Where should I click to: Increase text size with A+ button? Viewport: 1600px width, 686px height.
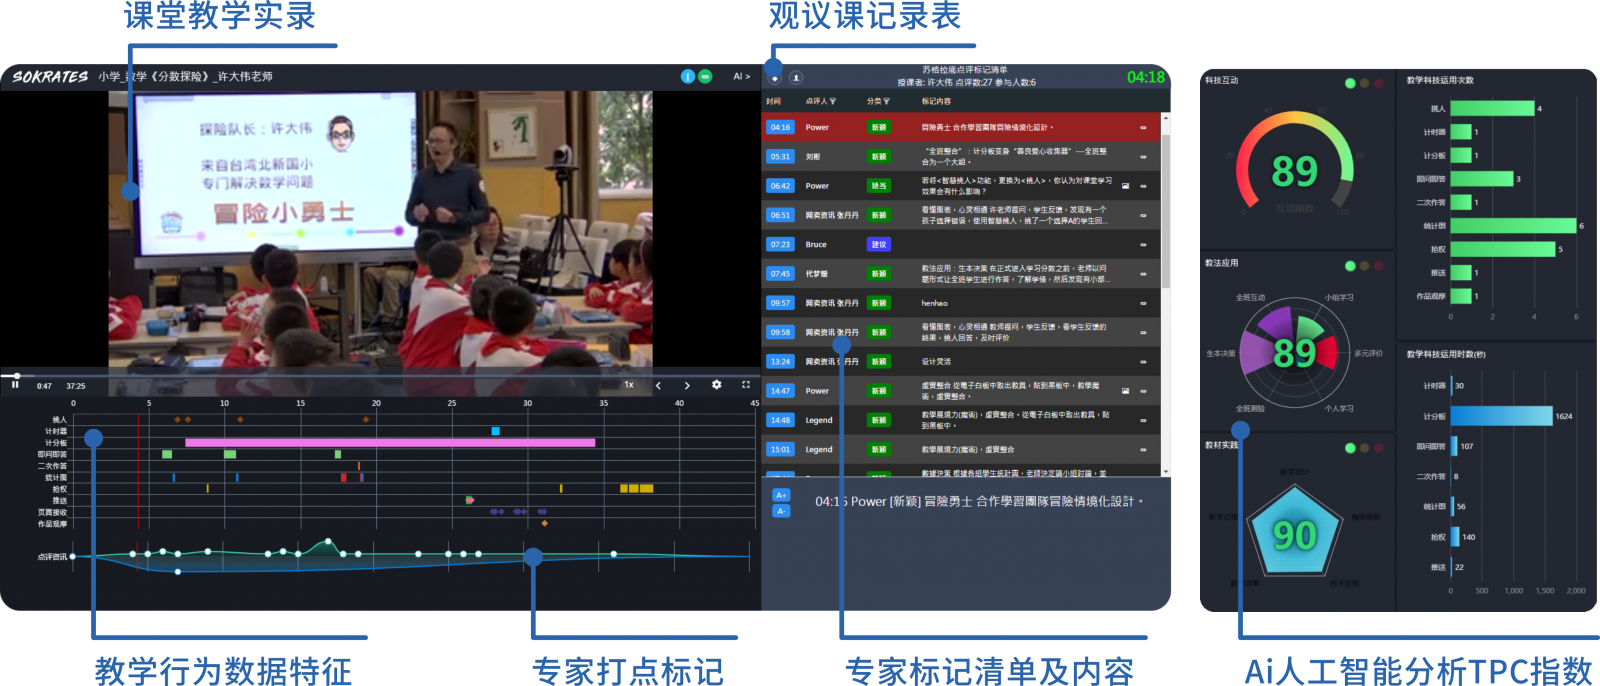781,495
